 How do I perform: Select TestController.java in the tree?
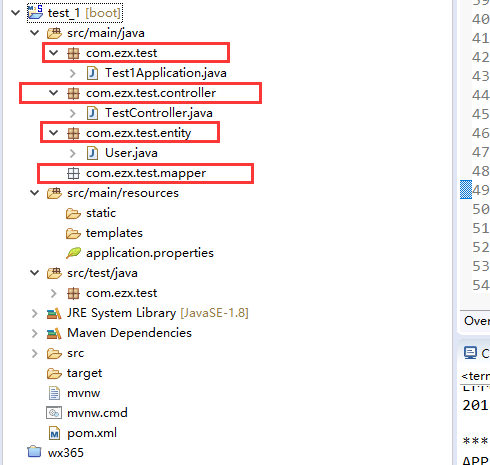pyautogui.click(x=159, y=113)
